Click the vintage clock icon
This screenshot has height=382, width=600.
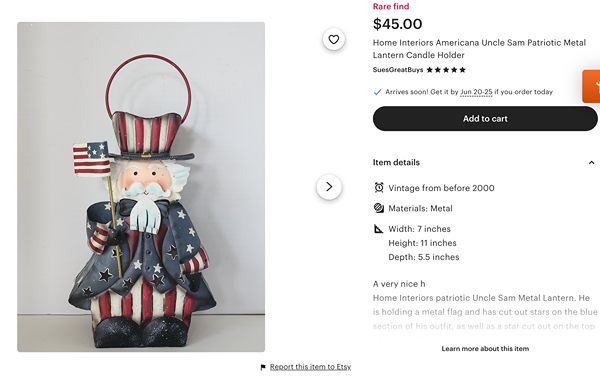pos(379,188)
